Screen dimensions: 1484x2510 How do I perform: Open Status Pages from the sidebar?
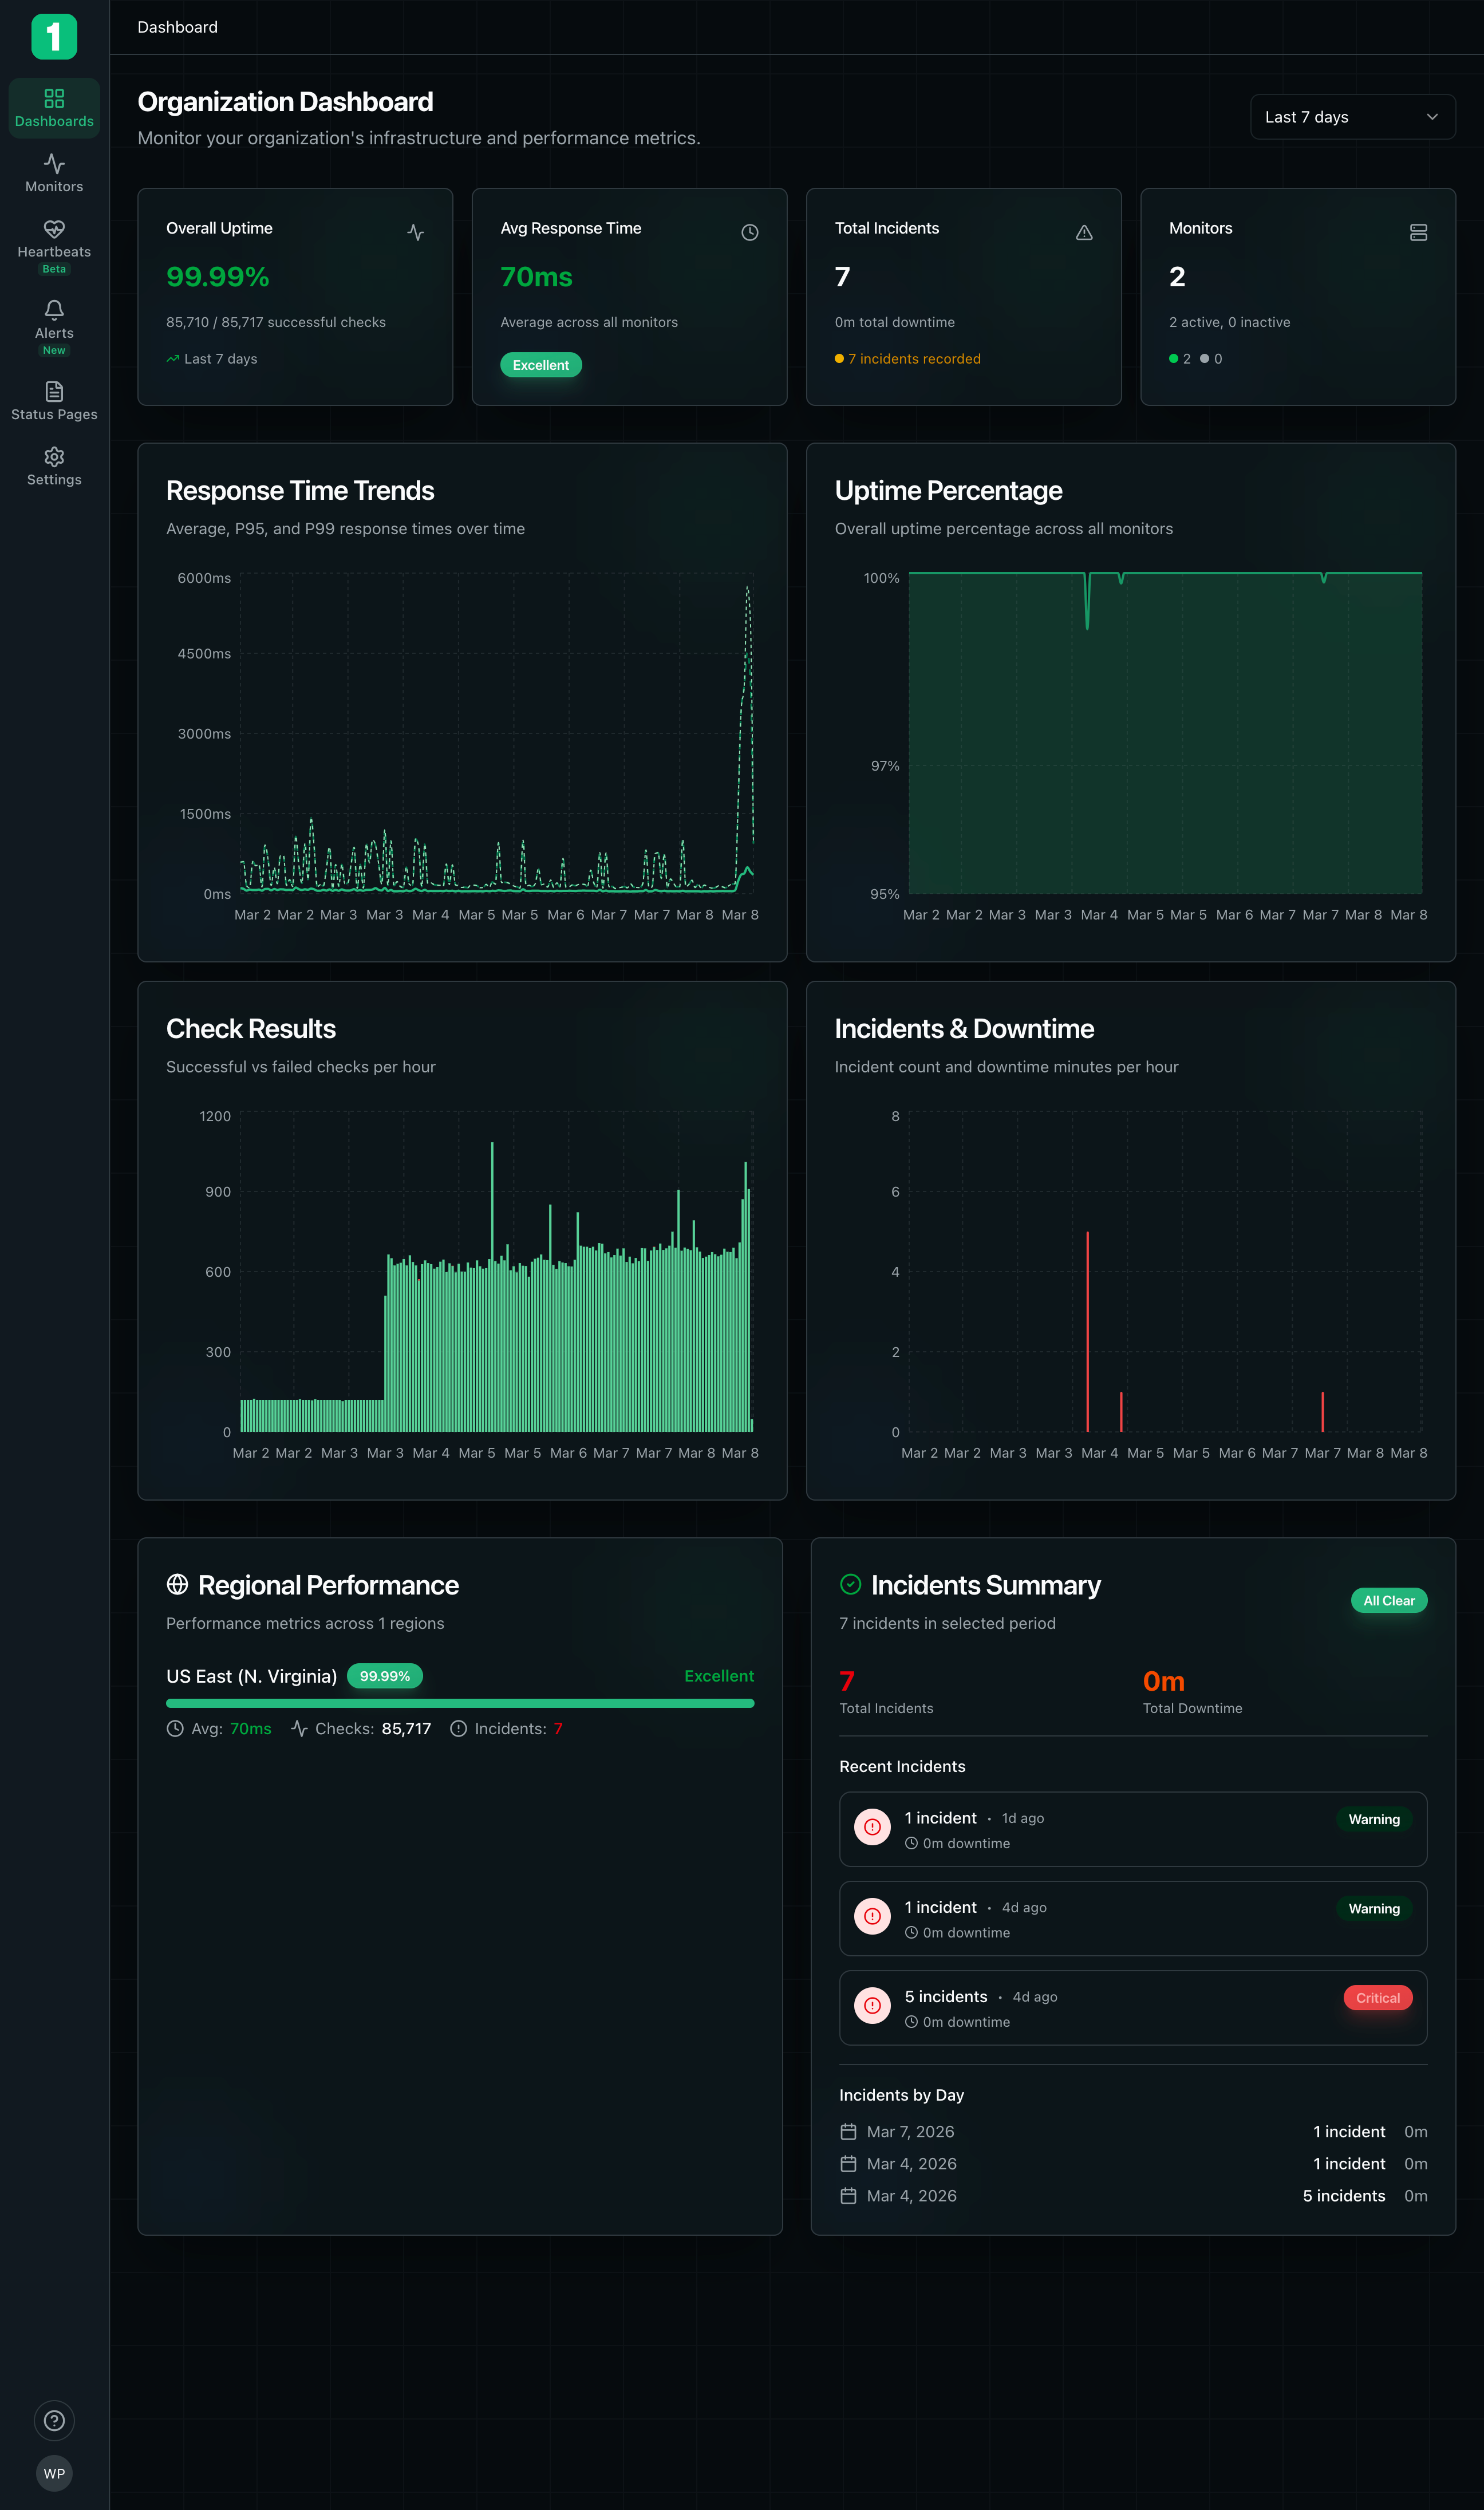tap(54, 400)
